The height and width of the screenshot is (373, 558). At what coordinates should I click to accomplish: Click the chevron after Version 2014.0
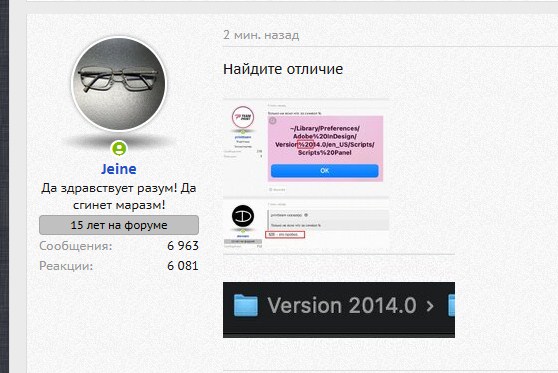click(430, 306)
